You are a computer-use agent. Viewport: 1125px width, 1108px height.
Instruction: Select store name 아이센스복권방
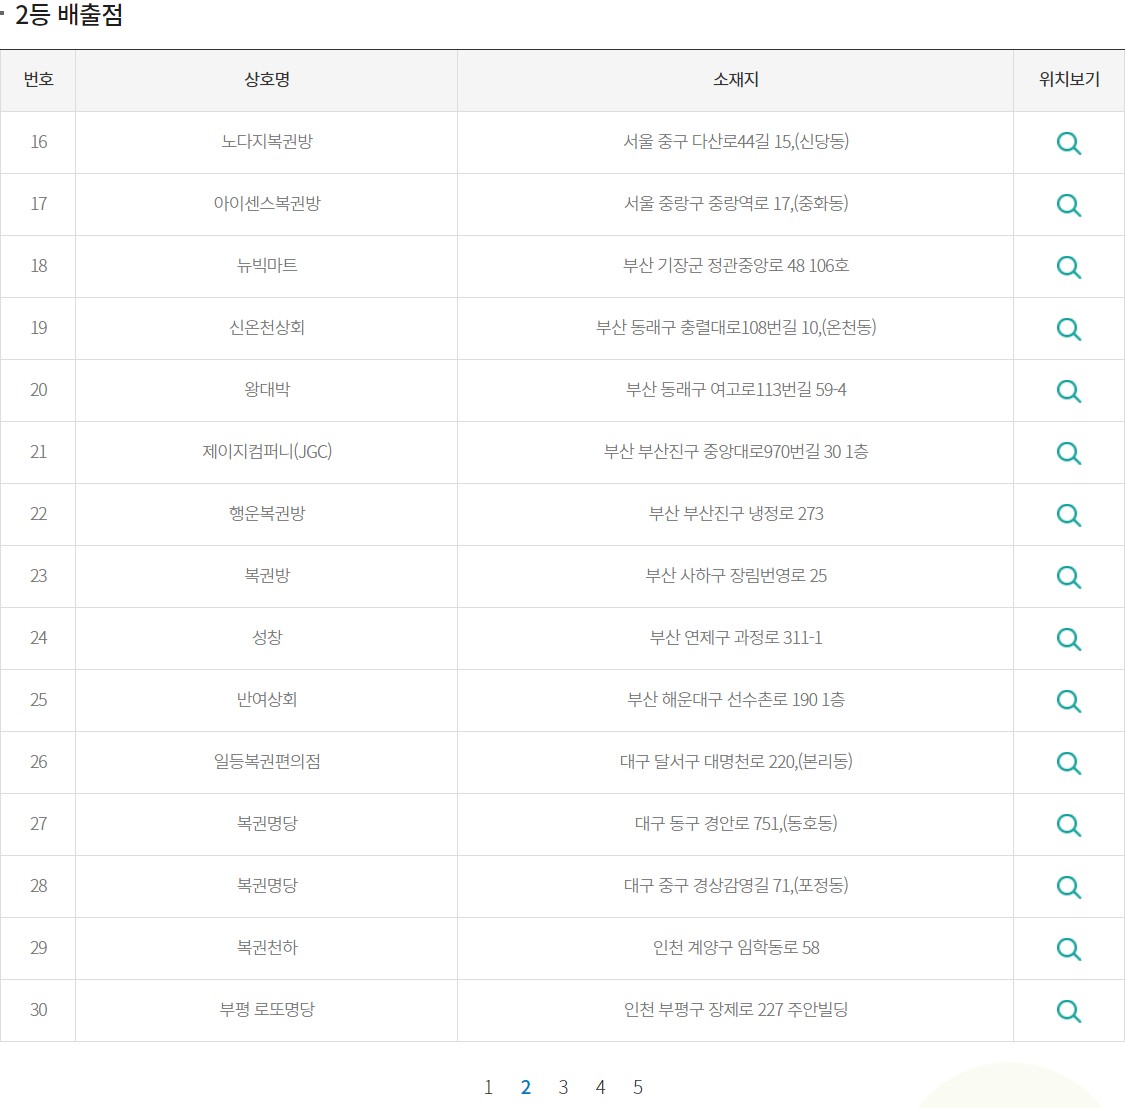[267, 203]
